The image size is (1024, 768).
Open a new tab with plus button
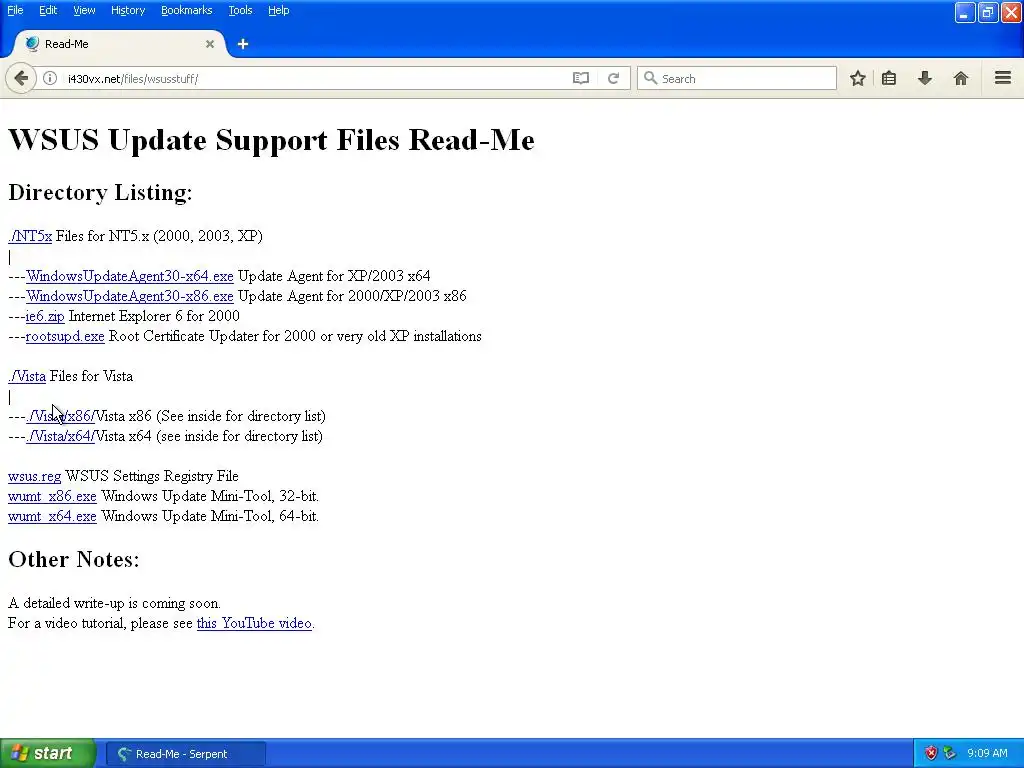click(243, 44)
